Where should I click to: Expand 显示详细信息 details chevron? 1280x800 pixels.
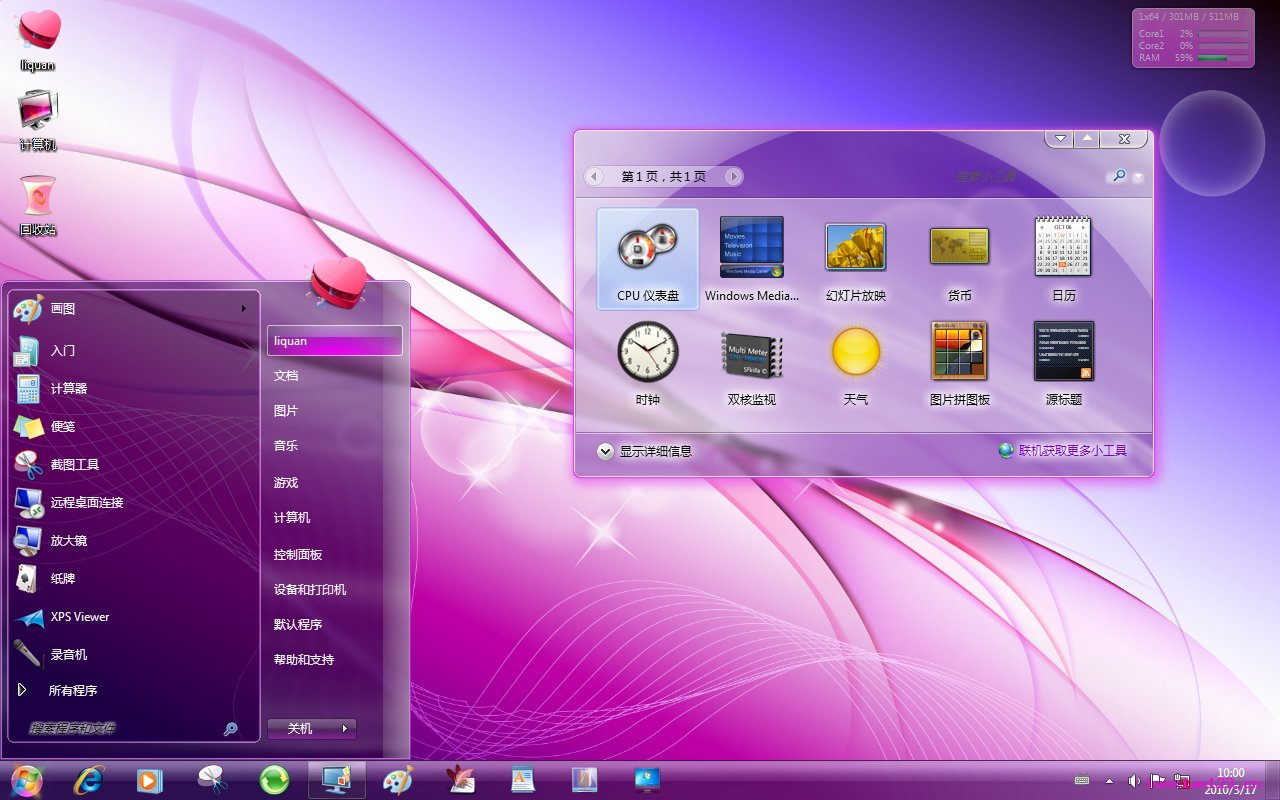coord(605,451)
